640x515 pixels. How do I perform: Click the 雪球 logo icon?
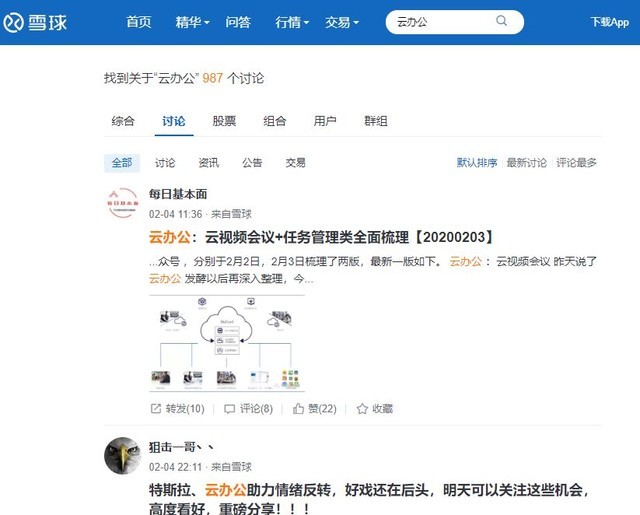(x=14, y=22)
